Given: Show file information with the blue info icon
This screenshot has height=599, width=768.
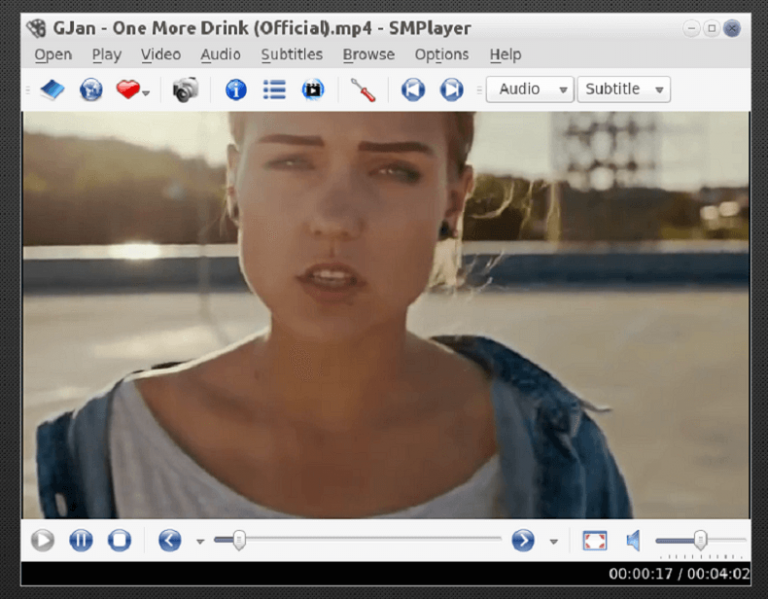Looking at the screenshot, I should (236, 90).
